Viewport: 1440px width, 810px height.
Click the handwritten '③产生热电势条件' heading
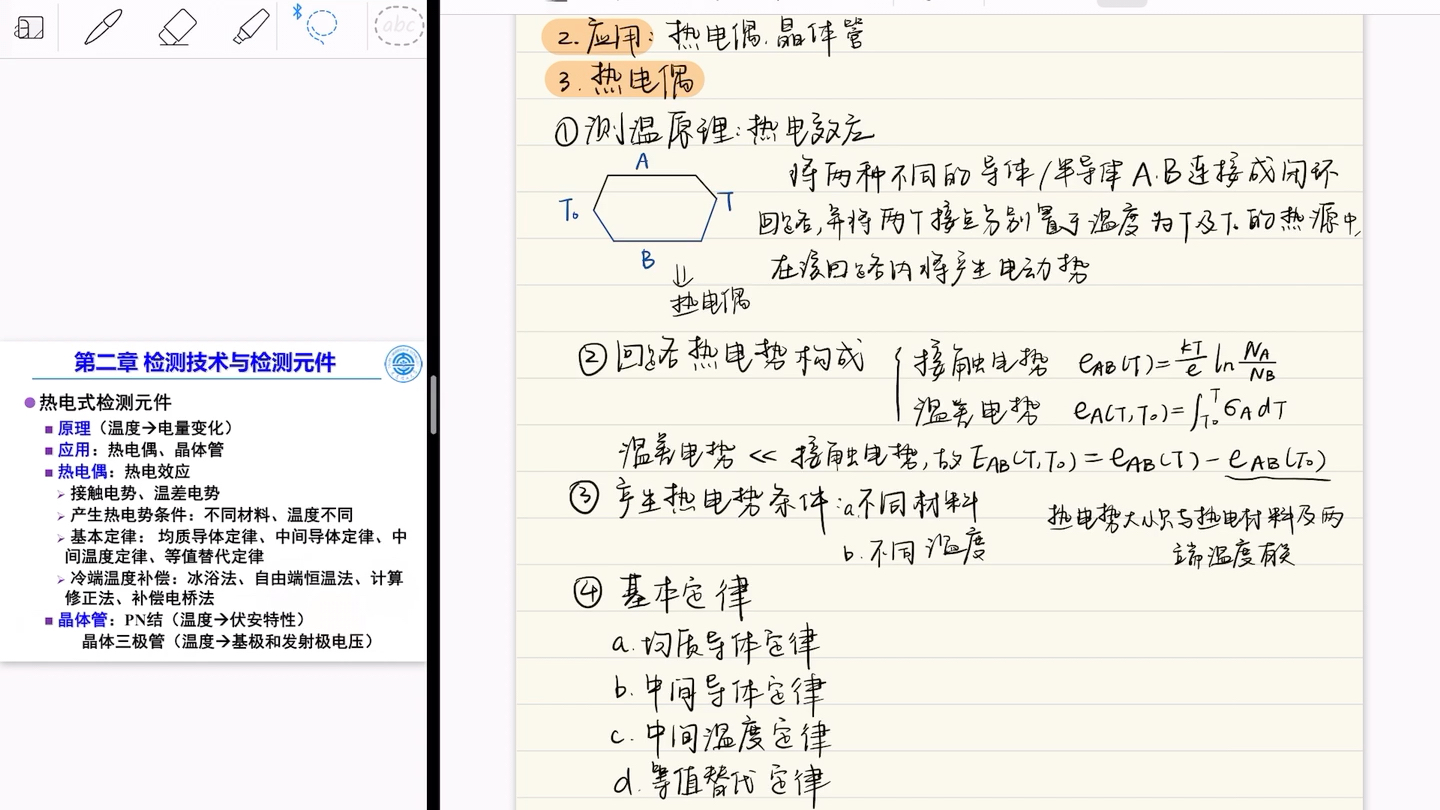(705, 500)
